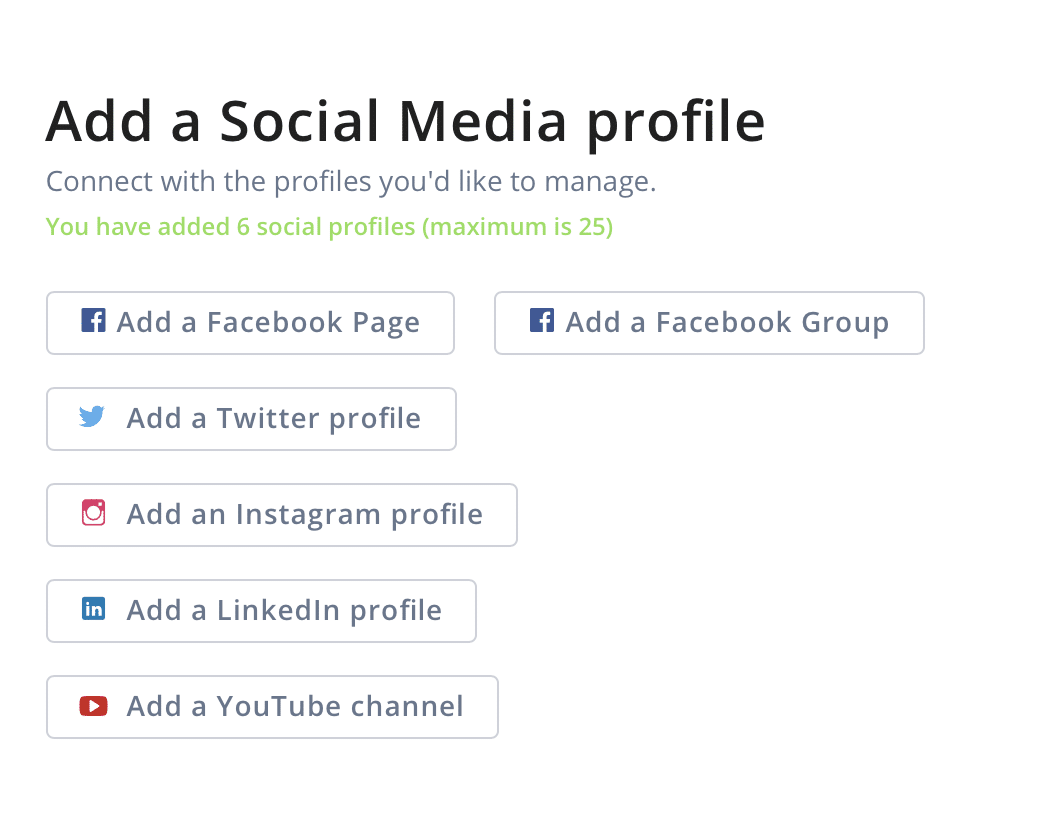Click the 'Connect with the profiles' subtitle text
The image size is (1040, 820).
pos(351,182)
